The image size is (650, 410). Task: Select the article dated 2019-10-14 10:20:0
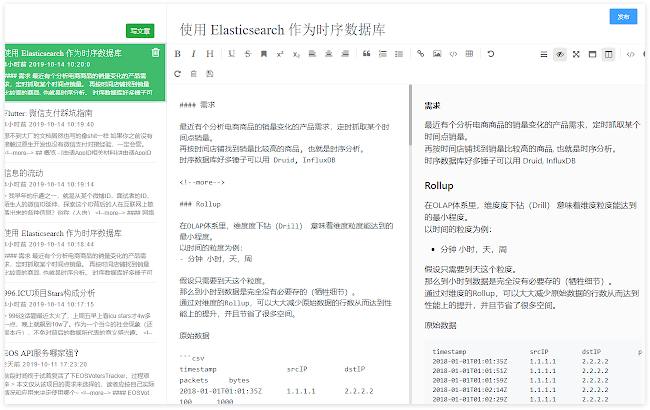tap(85, 73)
